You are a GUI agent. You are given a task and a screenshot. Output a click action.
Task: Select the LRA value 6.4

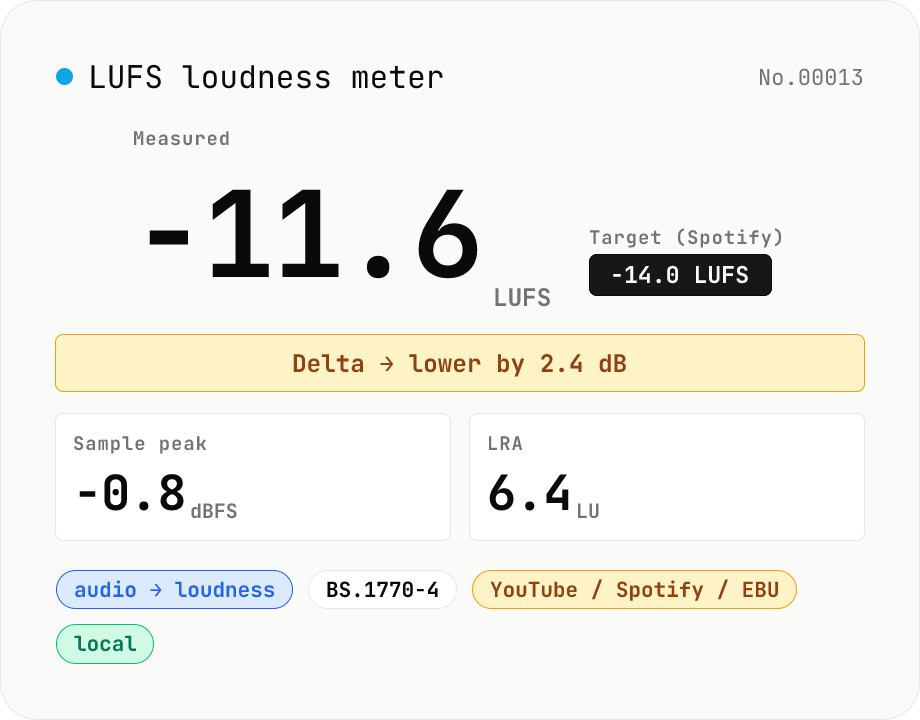(529, 493)
